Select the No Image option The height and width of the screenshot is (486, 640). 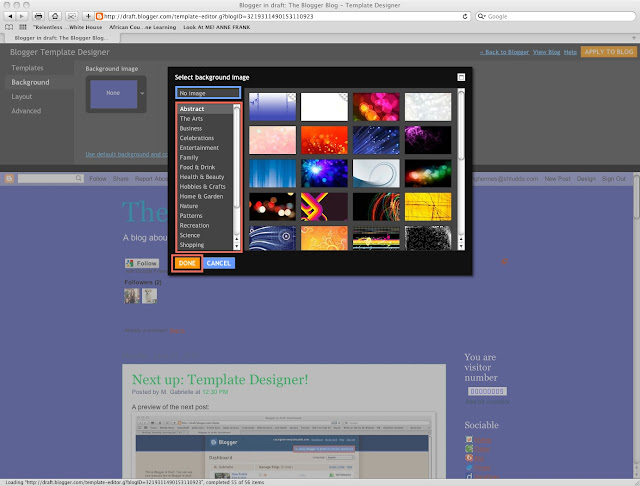click(x=208, y=93)
